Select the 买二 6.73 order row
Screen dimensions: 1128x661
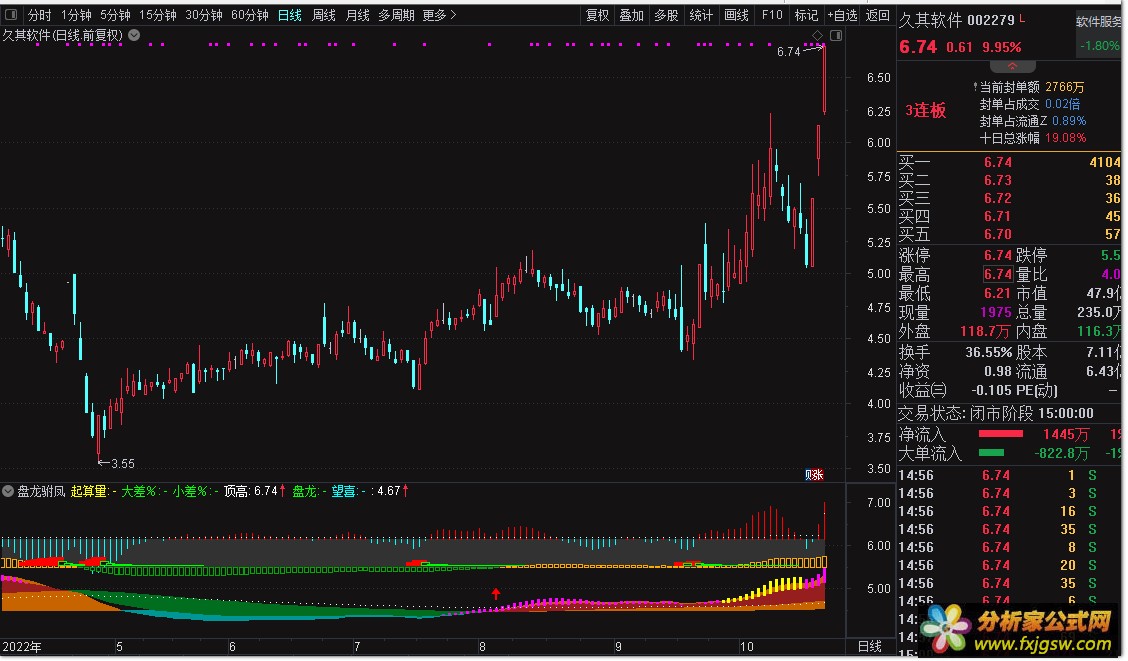pos(1009,181)
